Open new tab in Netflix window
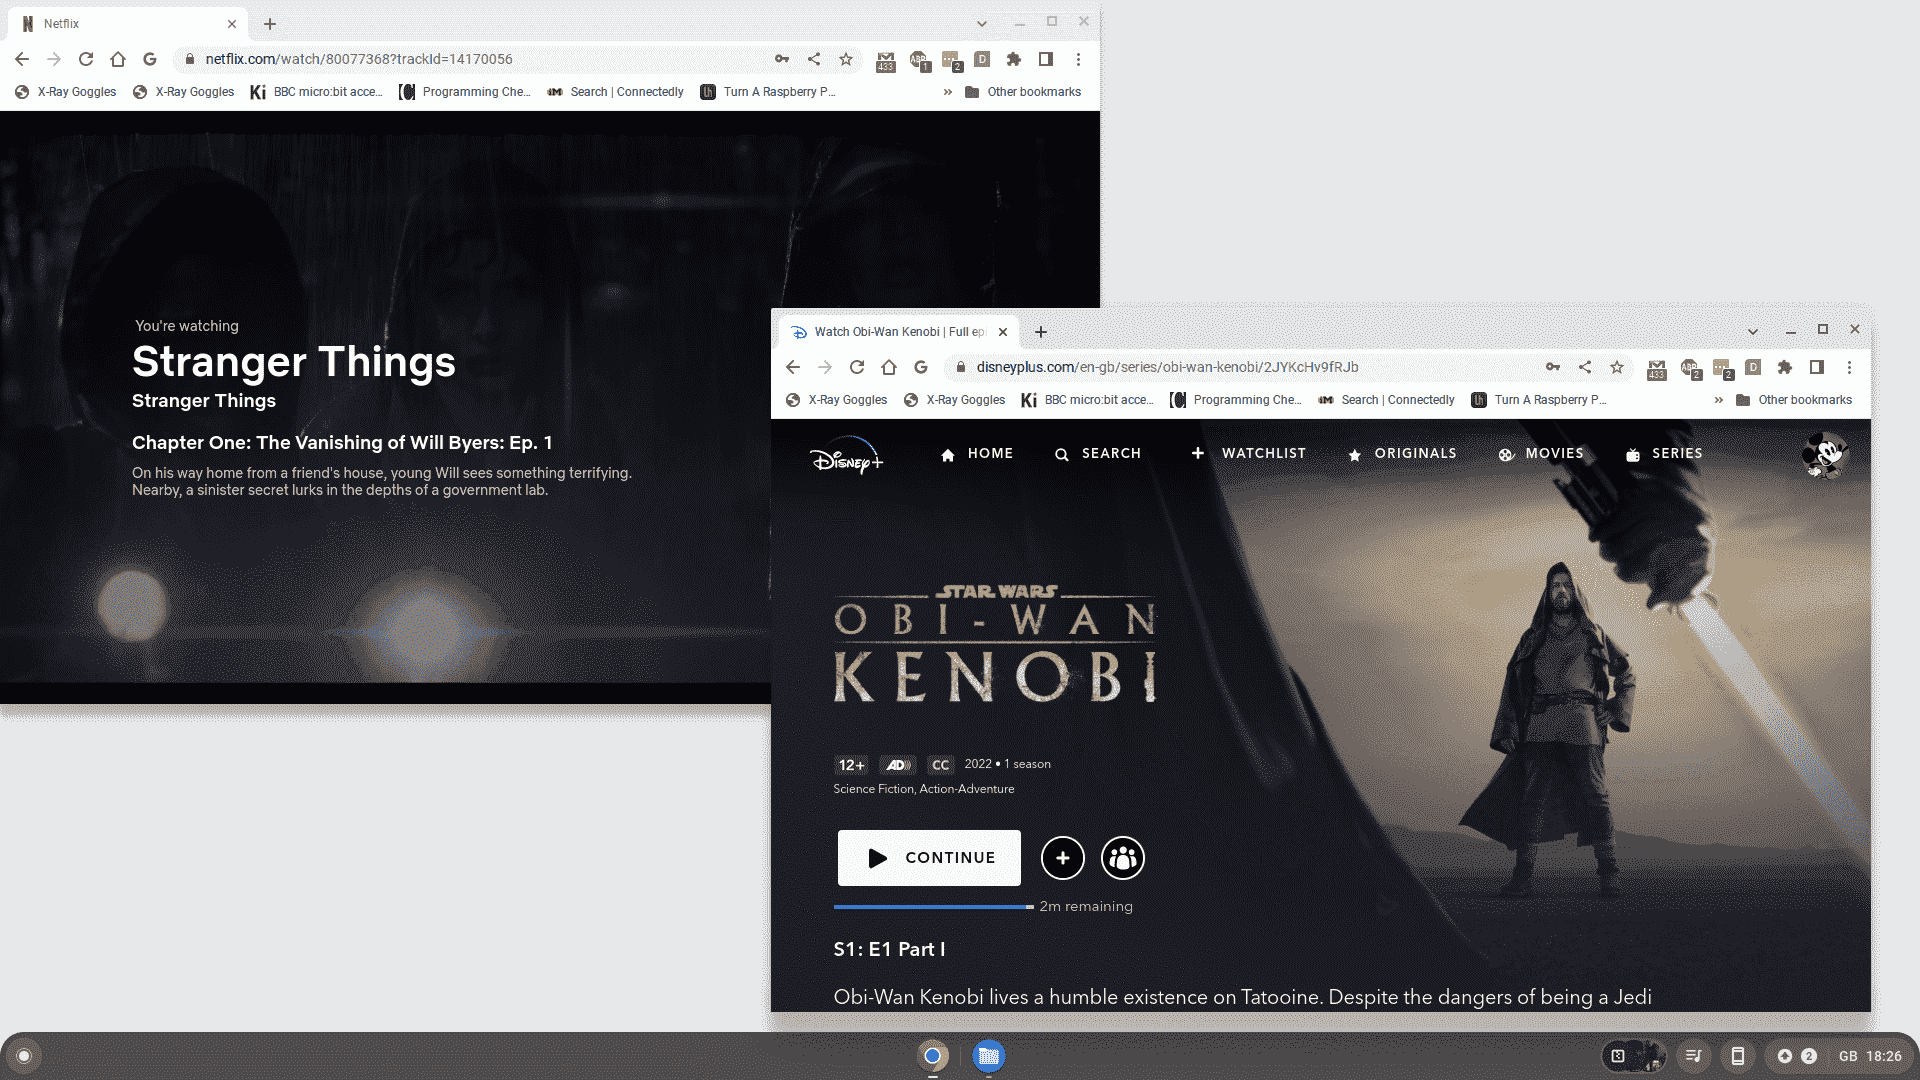1920x1080 pixels. pyautogui.click(x=270, y=24)
